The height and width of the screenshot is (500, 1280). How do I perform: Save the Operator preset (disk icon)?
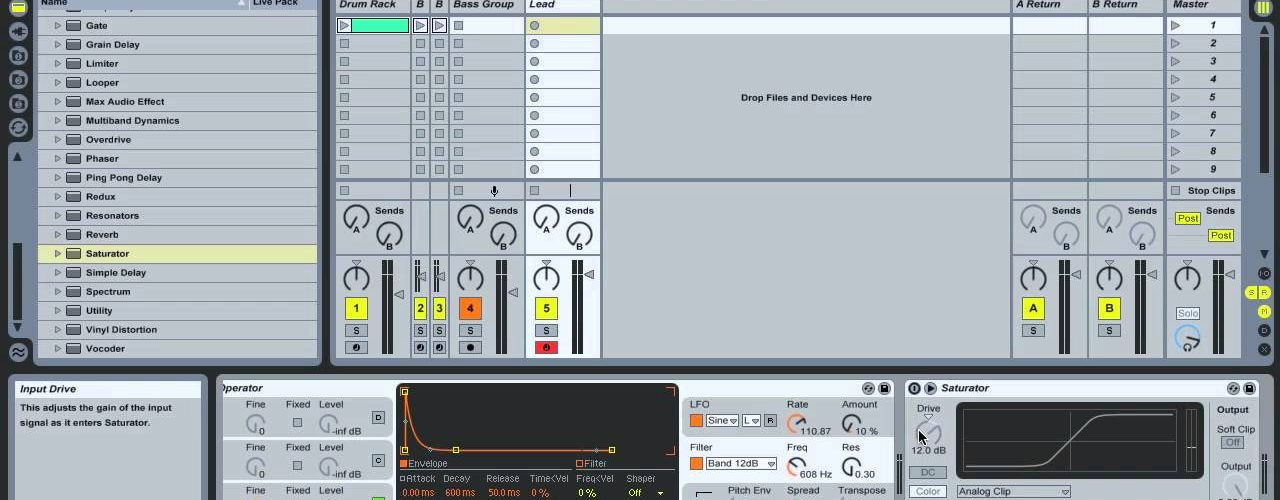click(x=884, y=388)
